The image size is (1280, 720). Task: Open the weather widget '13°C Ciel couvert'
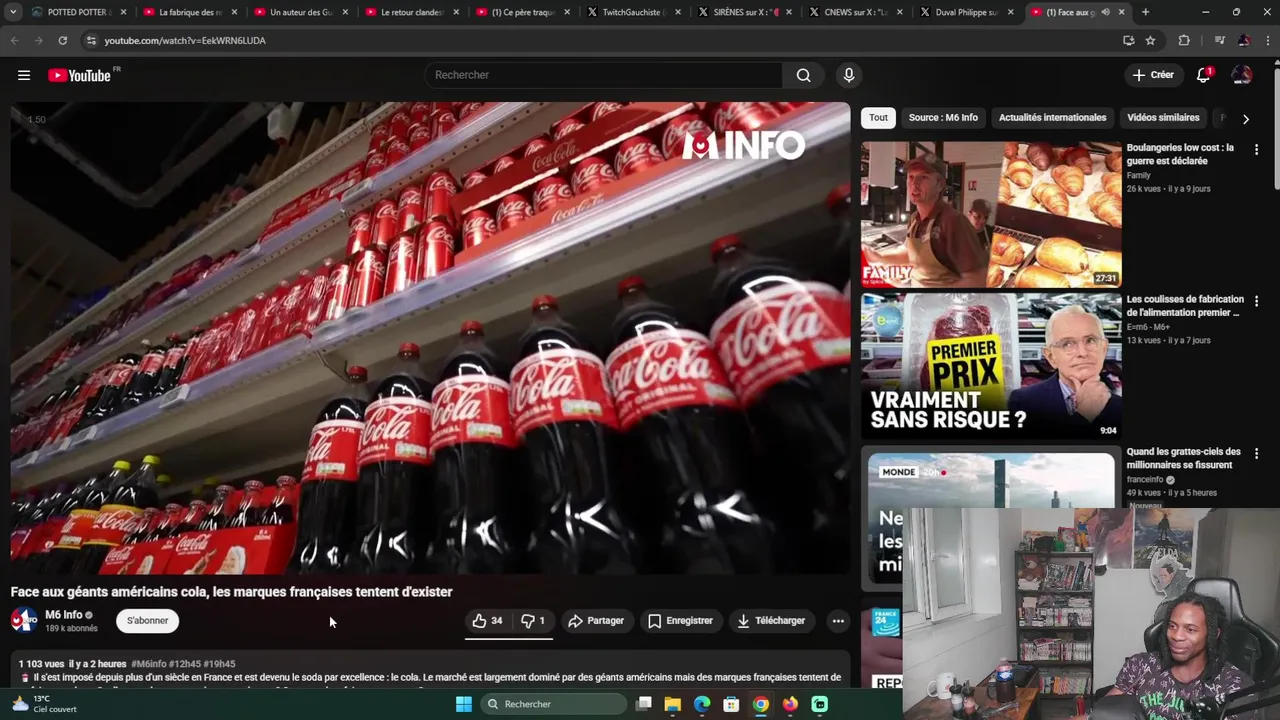44,704
